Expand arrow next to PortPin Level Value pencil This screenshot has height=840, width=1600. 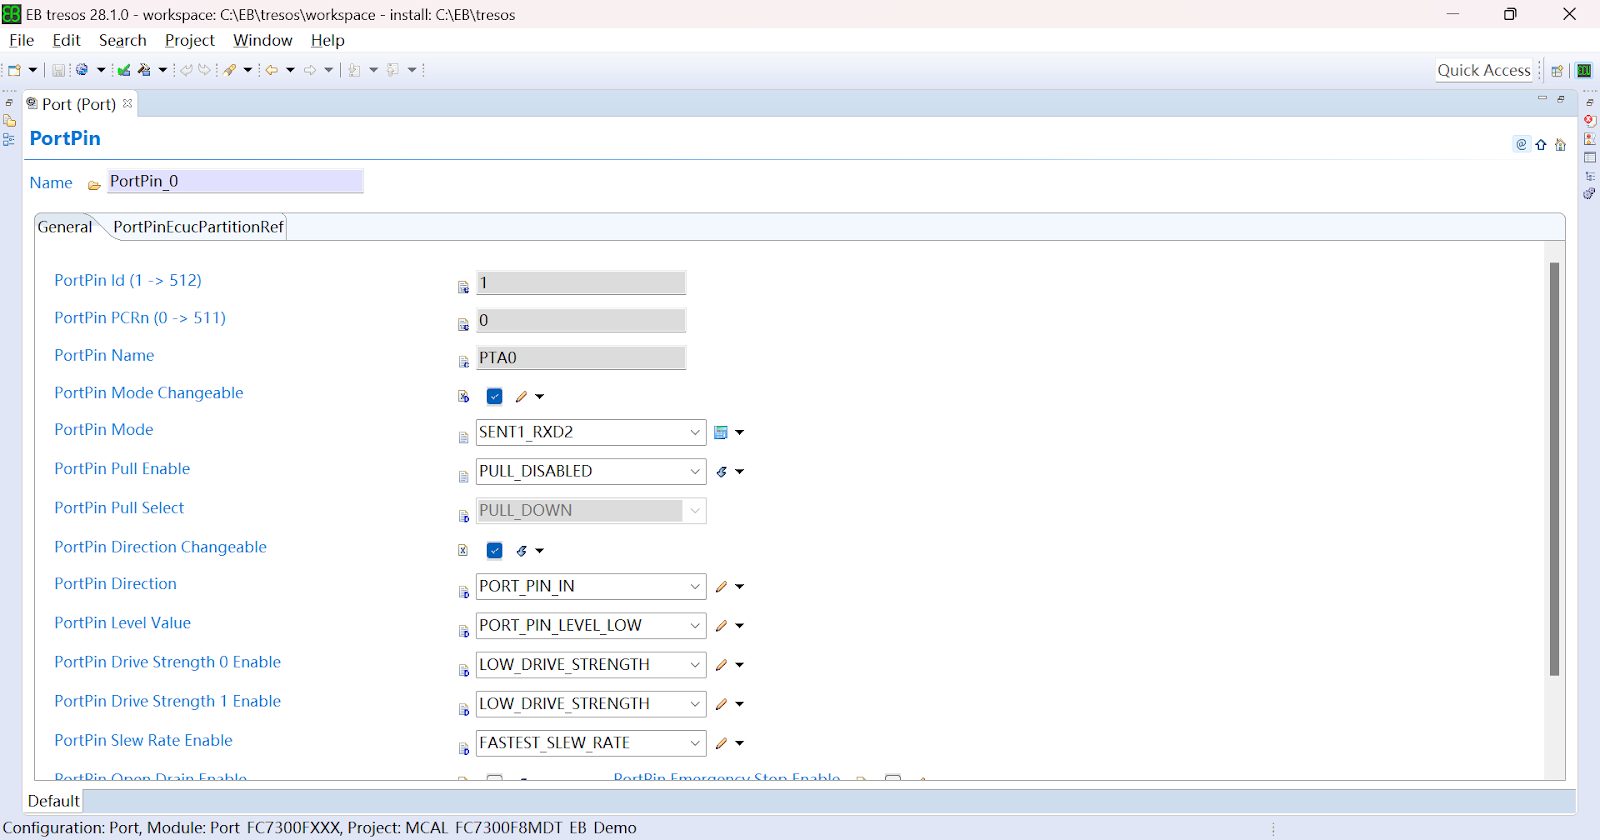tap(740, 626)
